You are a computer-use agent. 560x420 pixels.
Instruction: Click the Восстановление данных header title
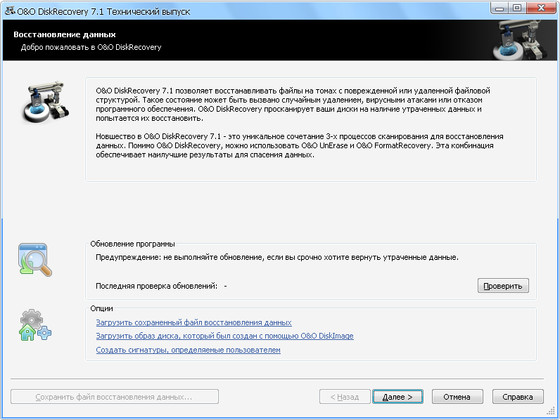(x=65, y=35)
